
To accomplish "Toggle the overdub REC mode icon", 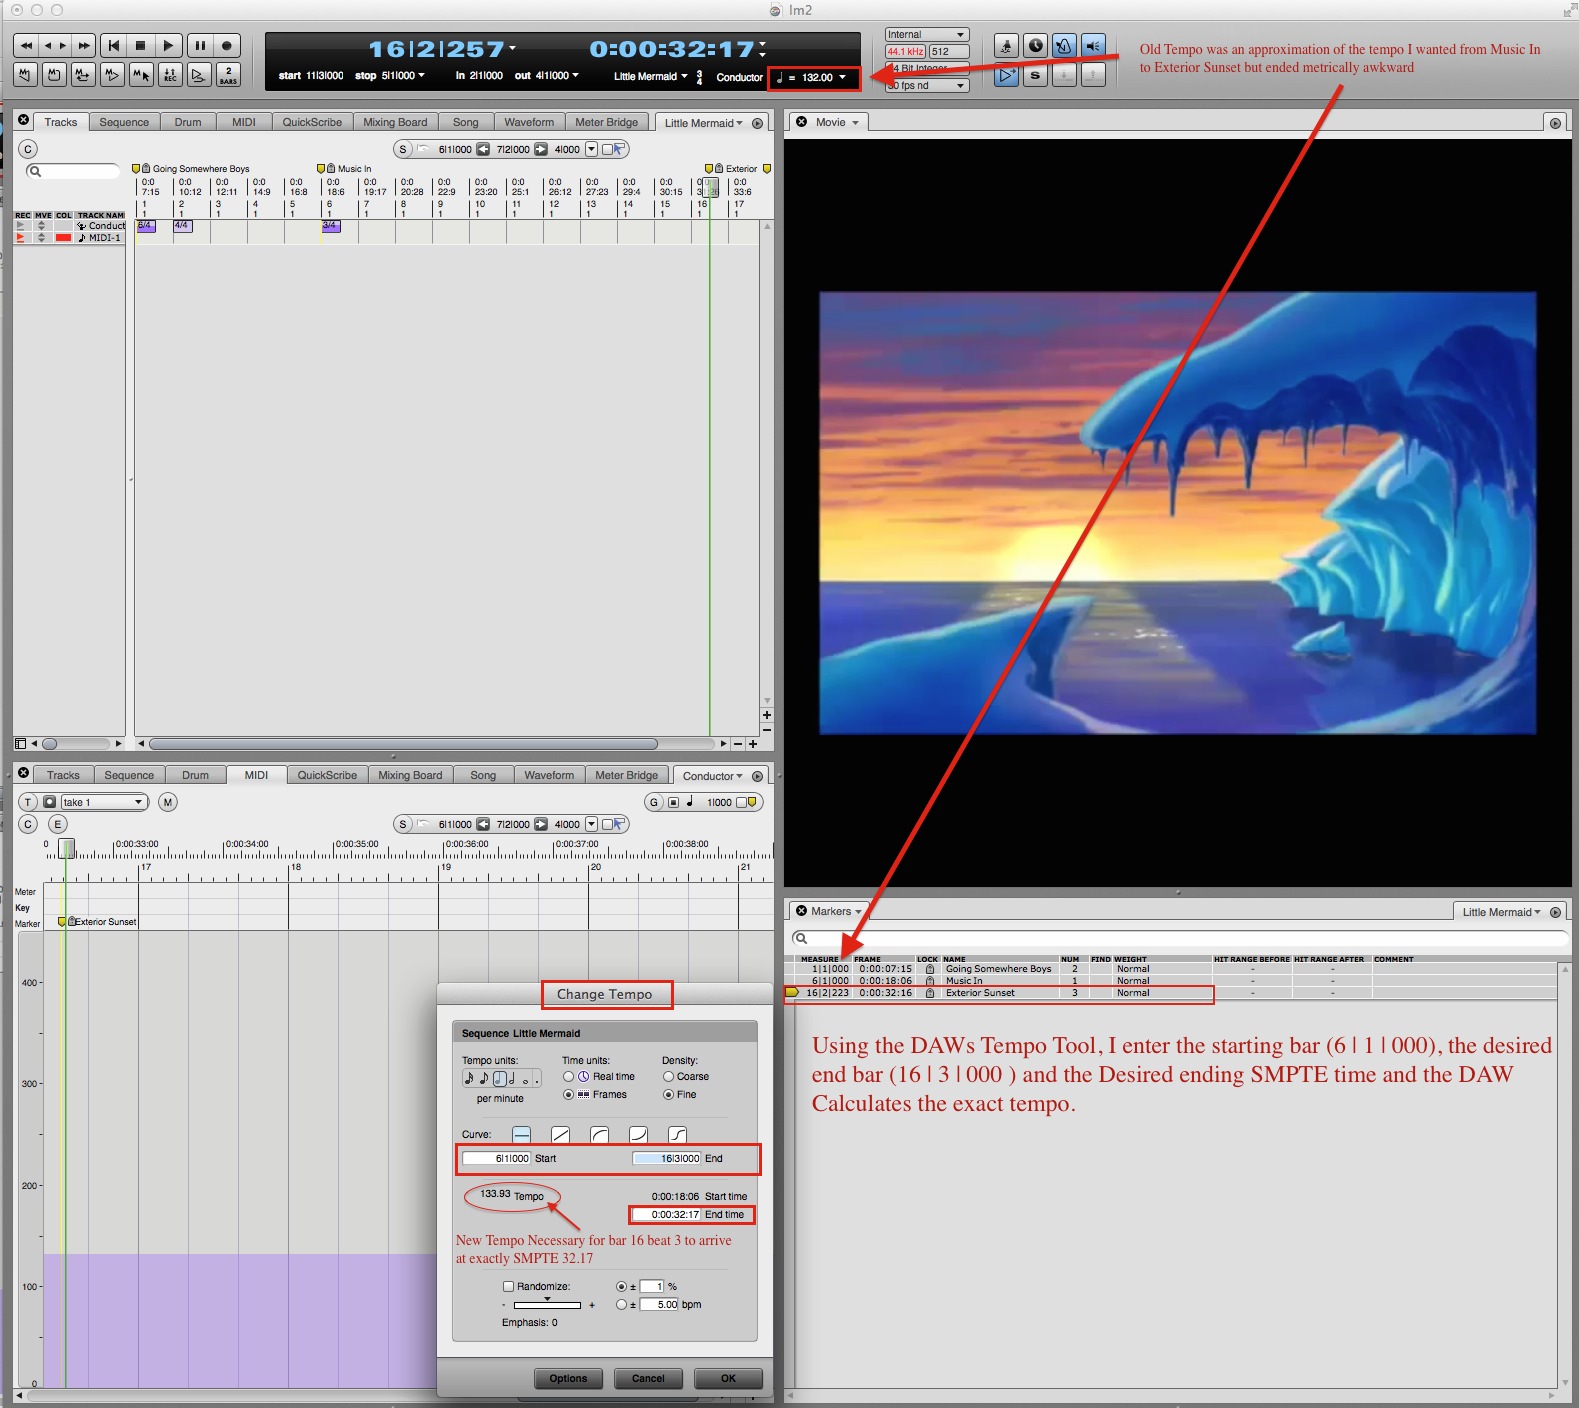I will click(x=170, y=74).
